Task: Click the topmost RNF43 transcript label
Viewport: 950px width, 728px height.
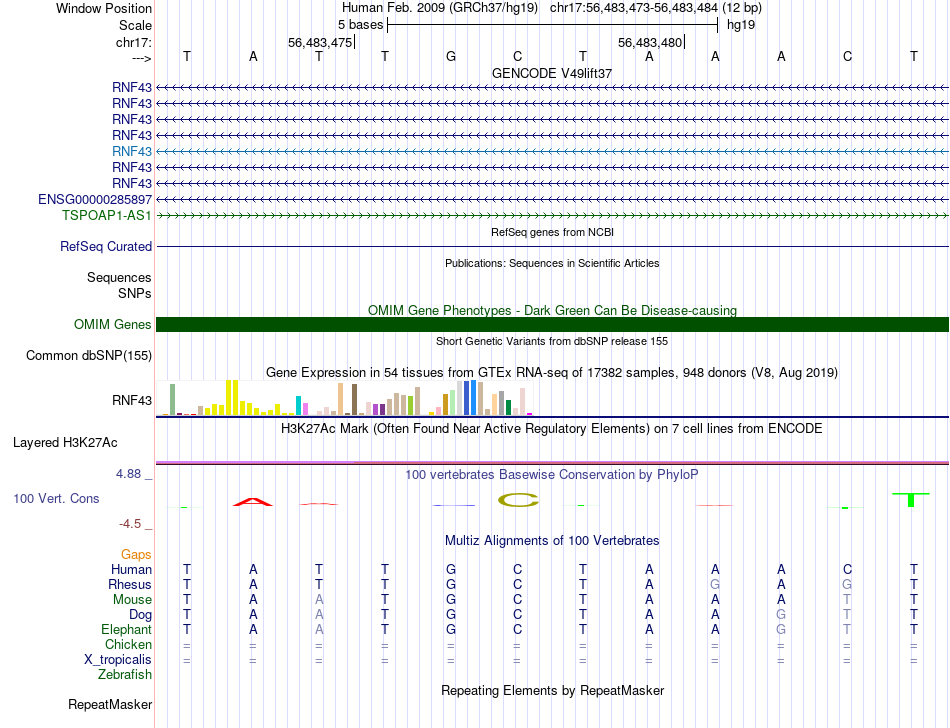Action: [132, 87]
